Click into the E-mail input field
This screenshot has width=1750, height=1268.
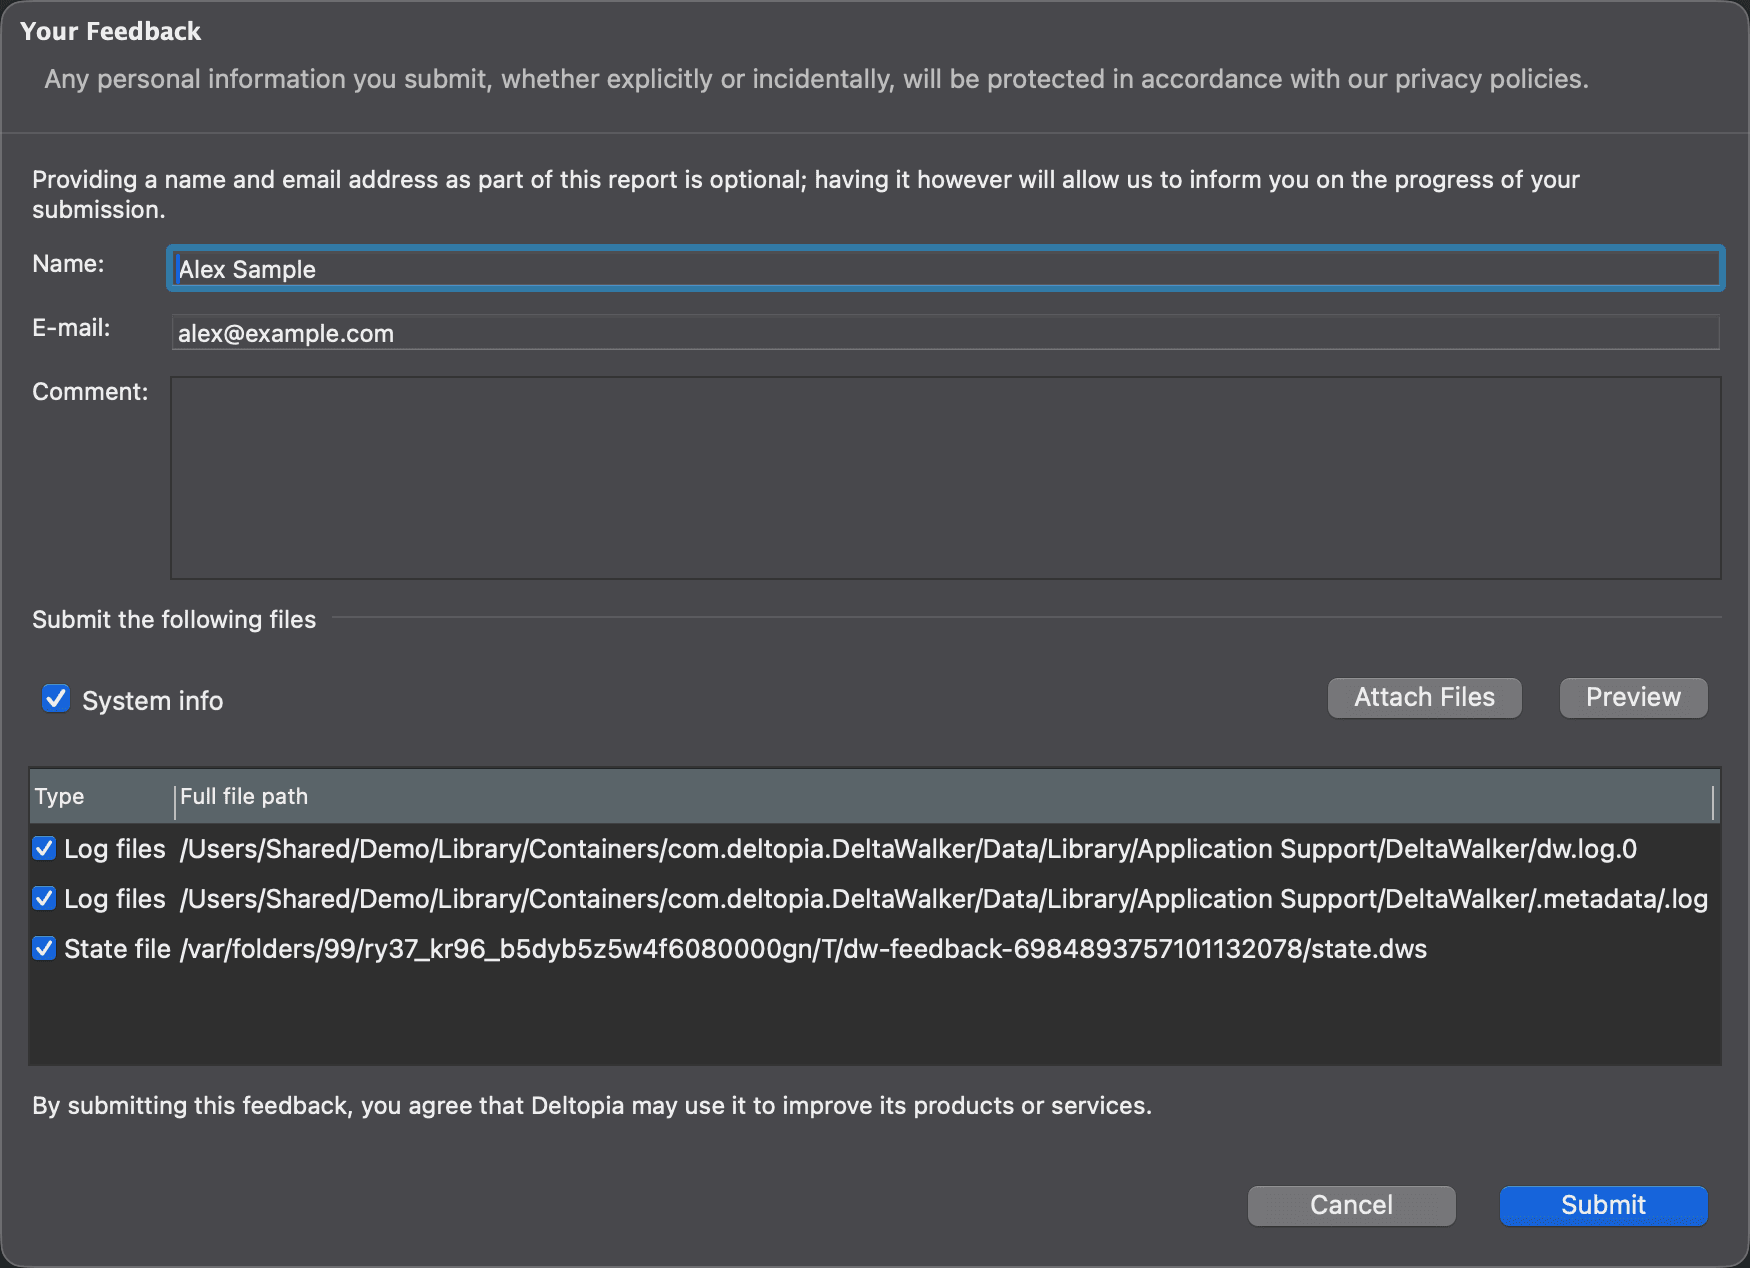[945, 333]
